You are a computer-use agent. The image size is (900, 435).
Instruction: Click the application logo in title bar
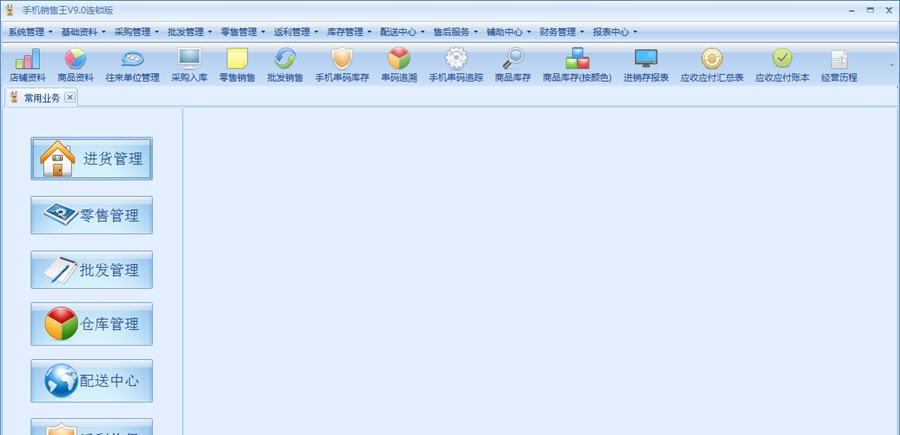[10, 10]
